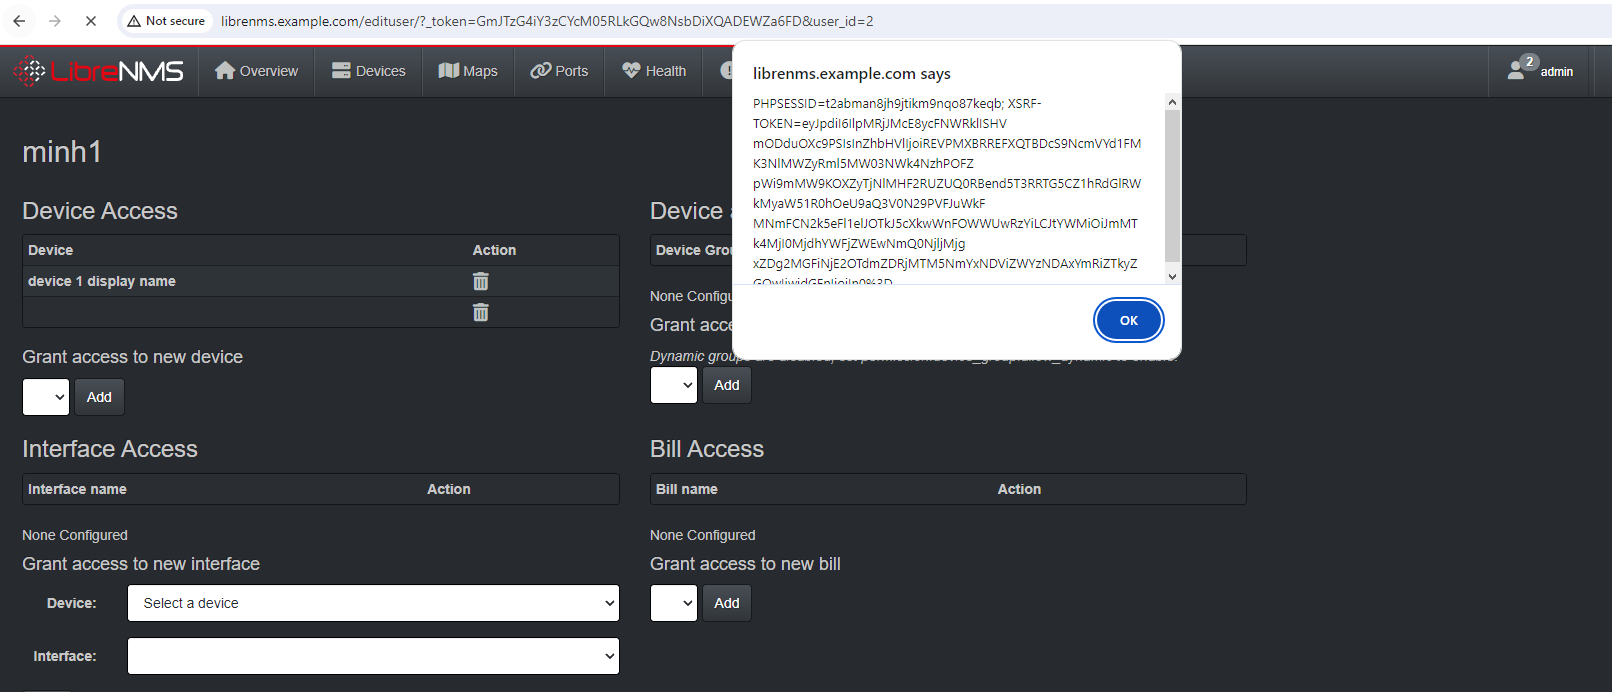This screenshot has width=1612, height=692.
Task: Click Add under Grant access to new bill
Action: (727, 603)
